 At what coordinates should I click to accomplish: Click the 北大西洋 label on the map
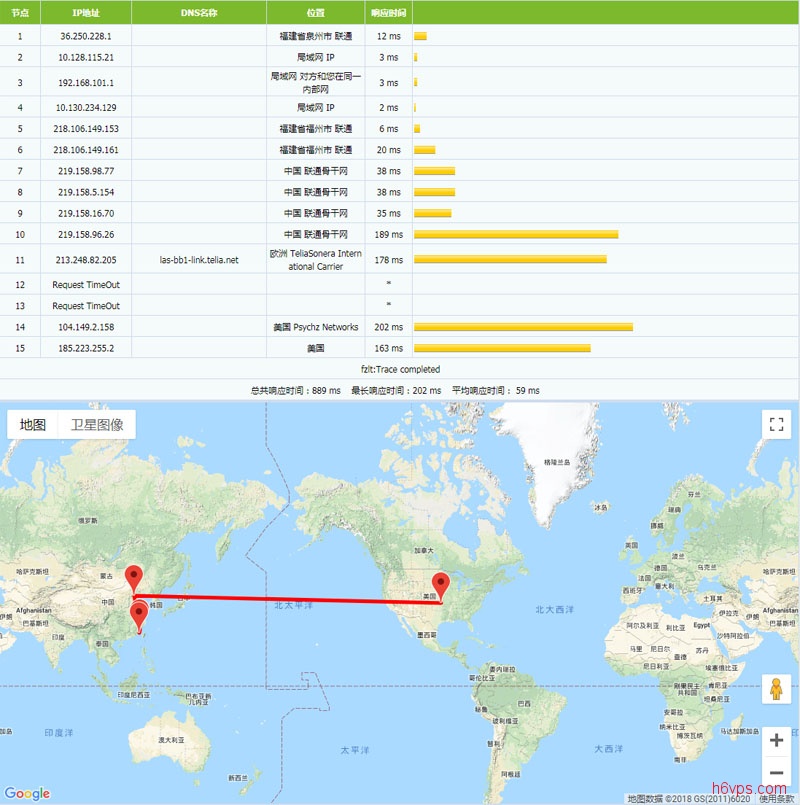coord(555,609)
